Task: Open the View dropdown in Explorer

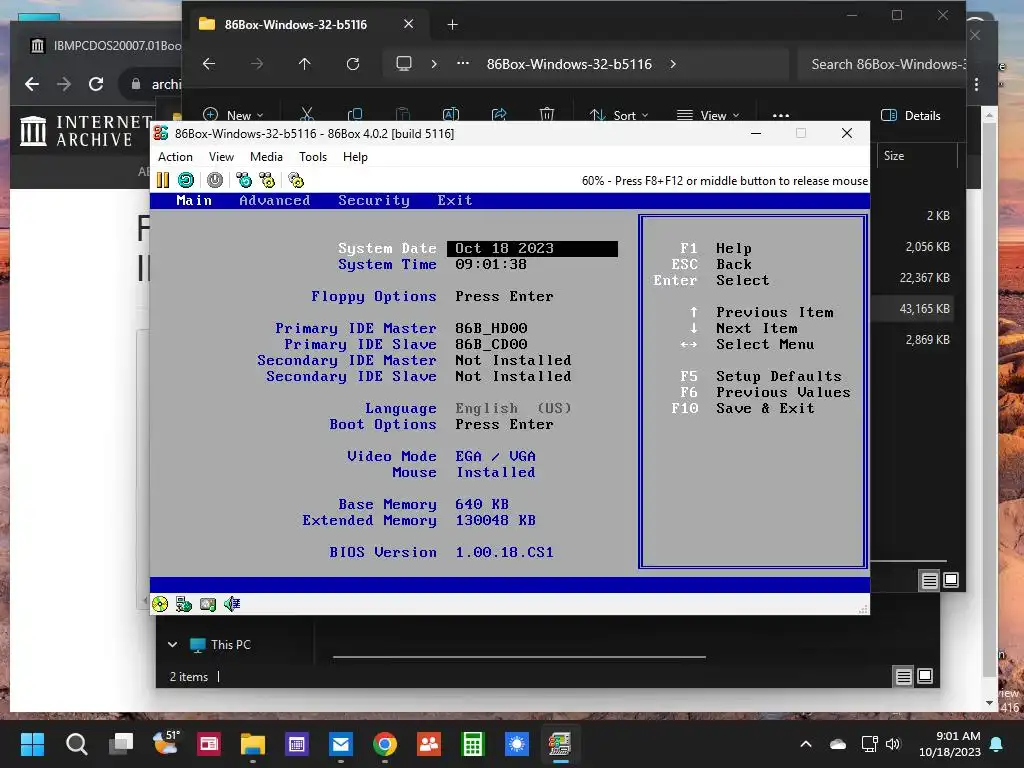Action: [709, 115]
